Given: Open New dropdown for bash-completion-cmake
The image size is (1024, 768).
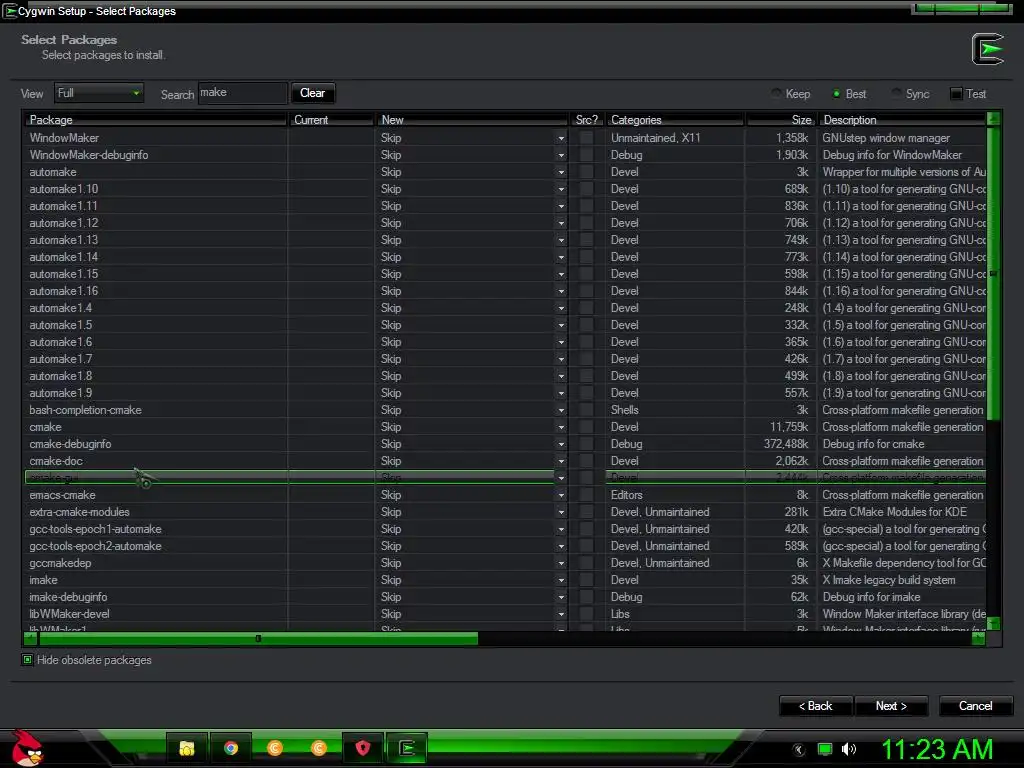Looking at the screenshot, I should 561,410.
